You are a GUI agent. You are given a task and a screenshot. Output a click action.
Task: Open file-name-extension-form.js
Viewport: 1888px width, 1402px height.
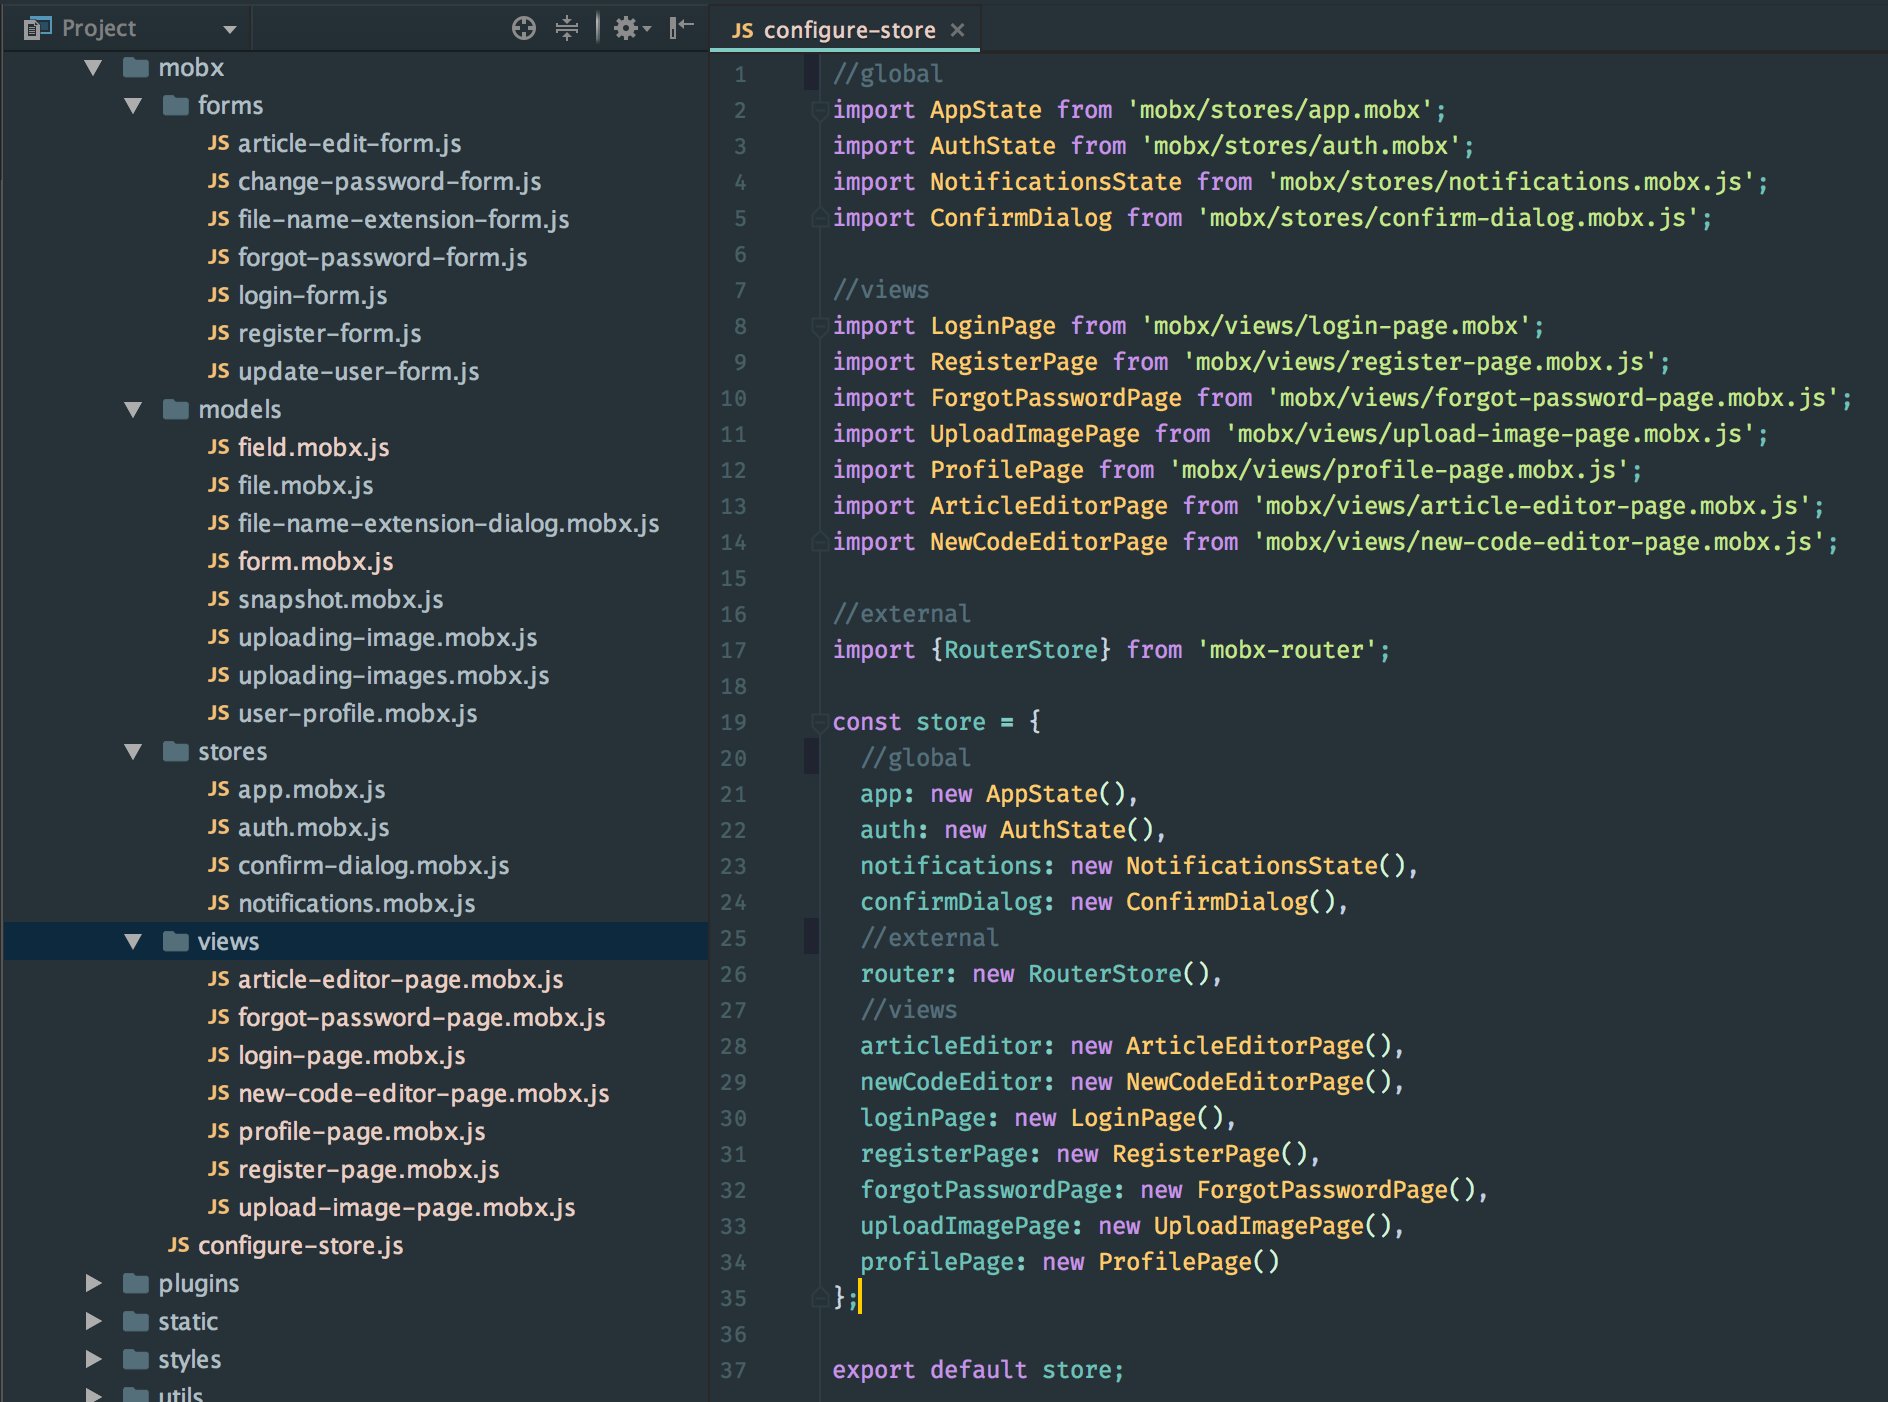coord(403,219)
